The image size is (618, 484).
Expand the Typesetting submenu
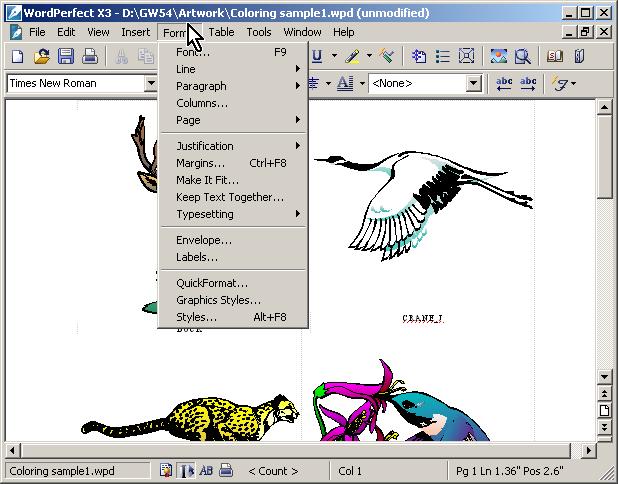pos(233,214)
